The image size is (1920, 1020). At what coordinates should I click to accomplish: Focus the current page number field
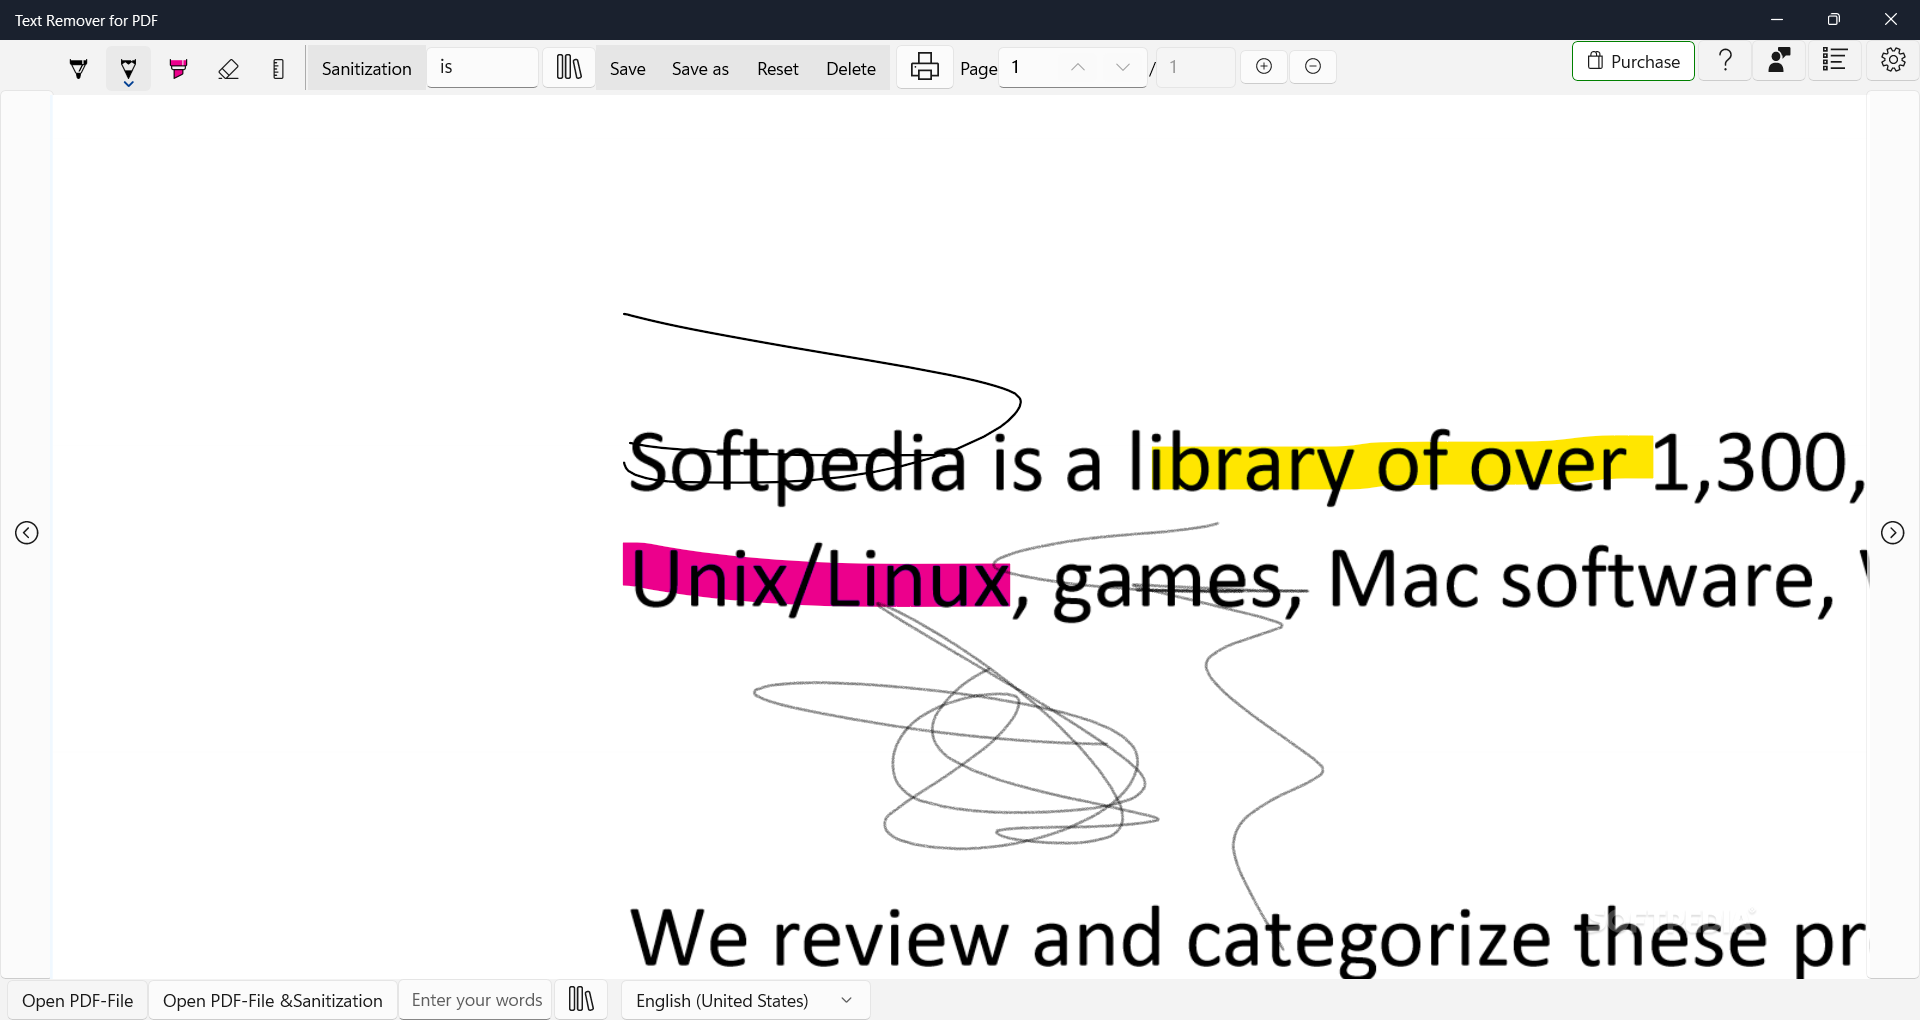(x=1027, y=67)
